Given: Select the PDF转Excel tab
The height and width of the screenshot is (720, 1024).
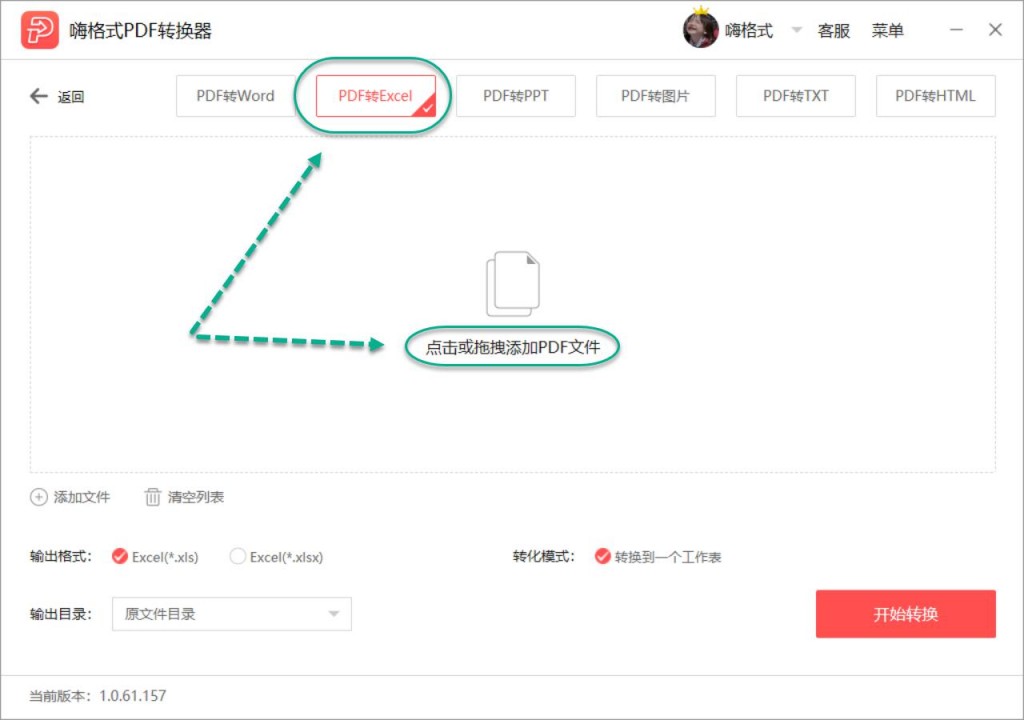Looking at the screenshot, I should pyautogui.click(x=376, y=96).
